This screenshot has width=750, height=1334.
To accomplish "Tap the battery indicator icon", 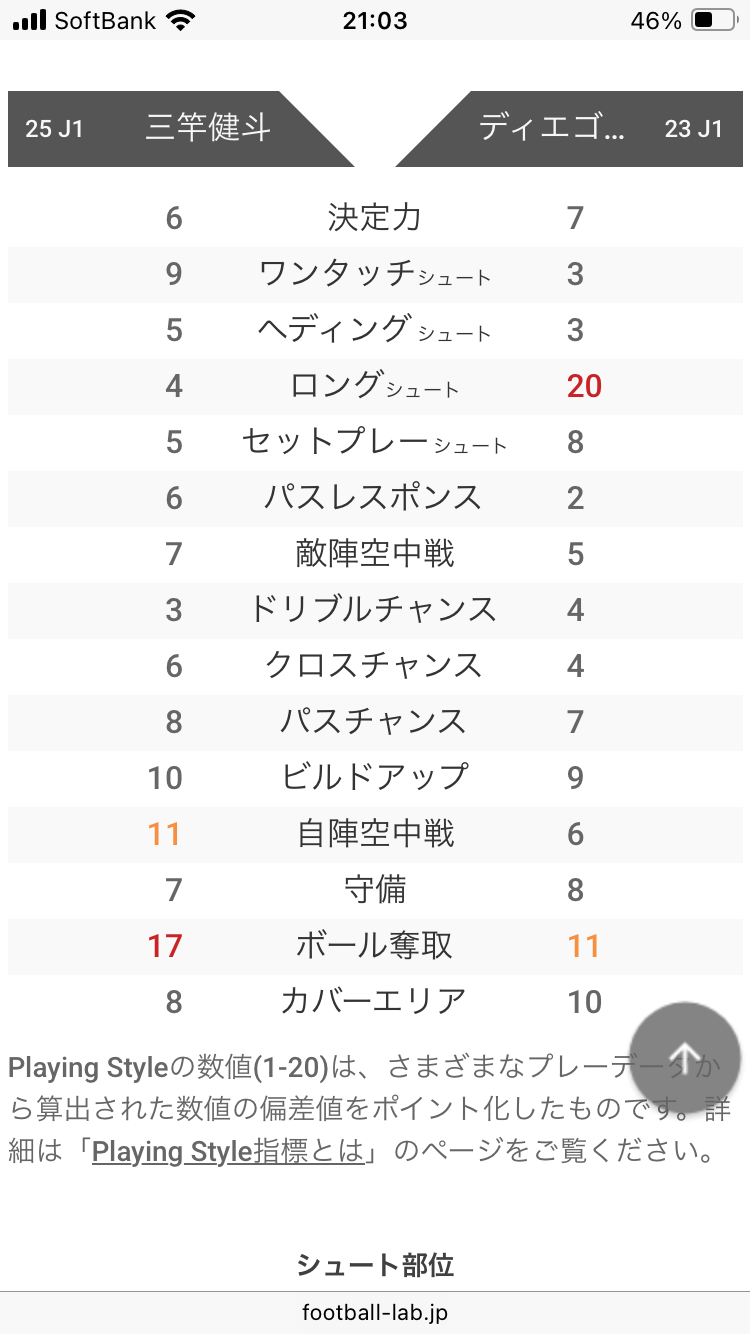I will click(x=715, y=20).
